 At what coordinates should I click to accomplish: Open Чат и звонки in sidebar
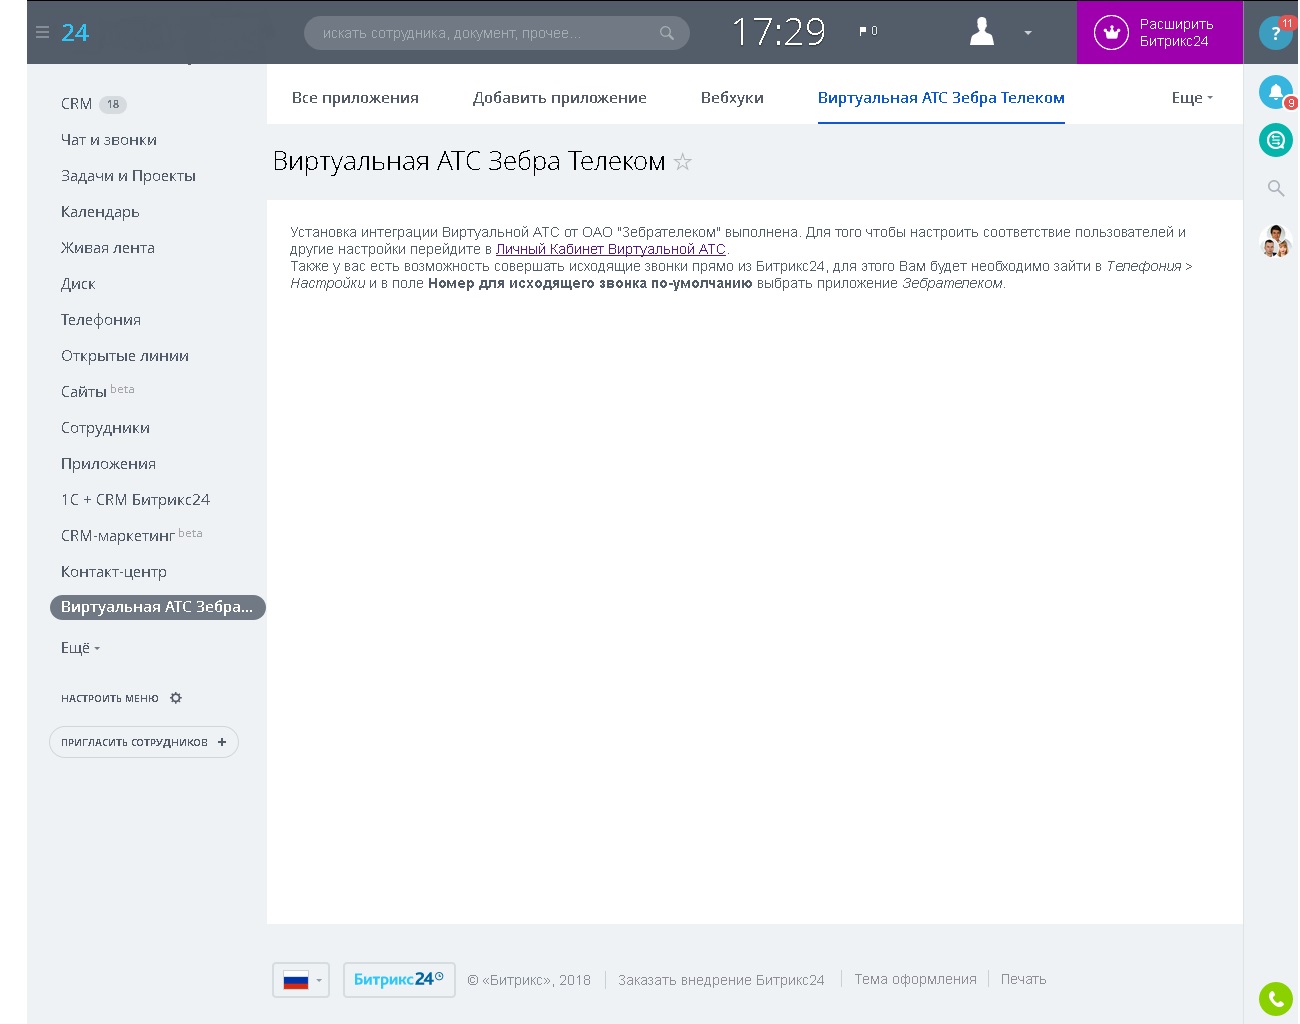(x=109, y=140)
